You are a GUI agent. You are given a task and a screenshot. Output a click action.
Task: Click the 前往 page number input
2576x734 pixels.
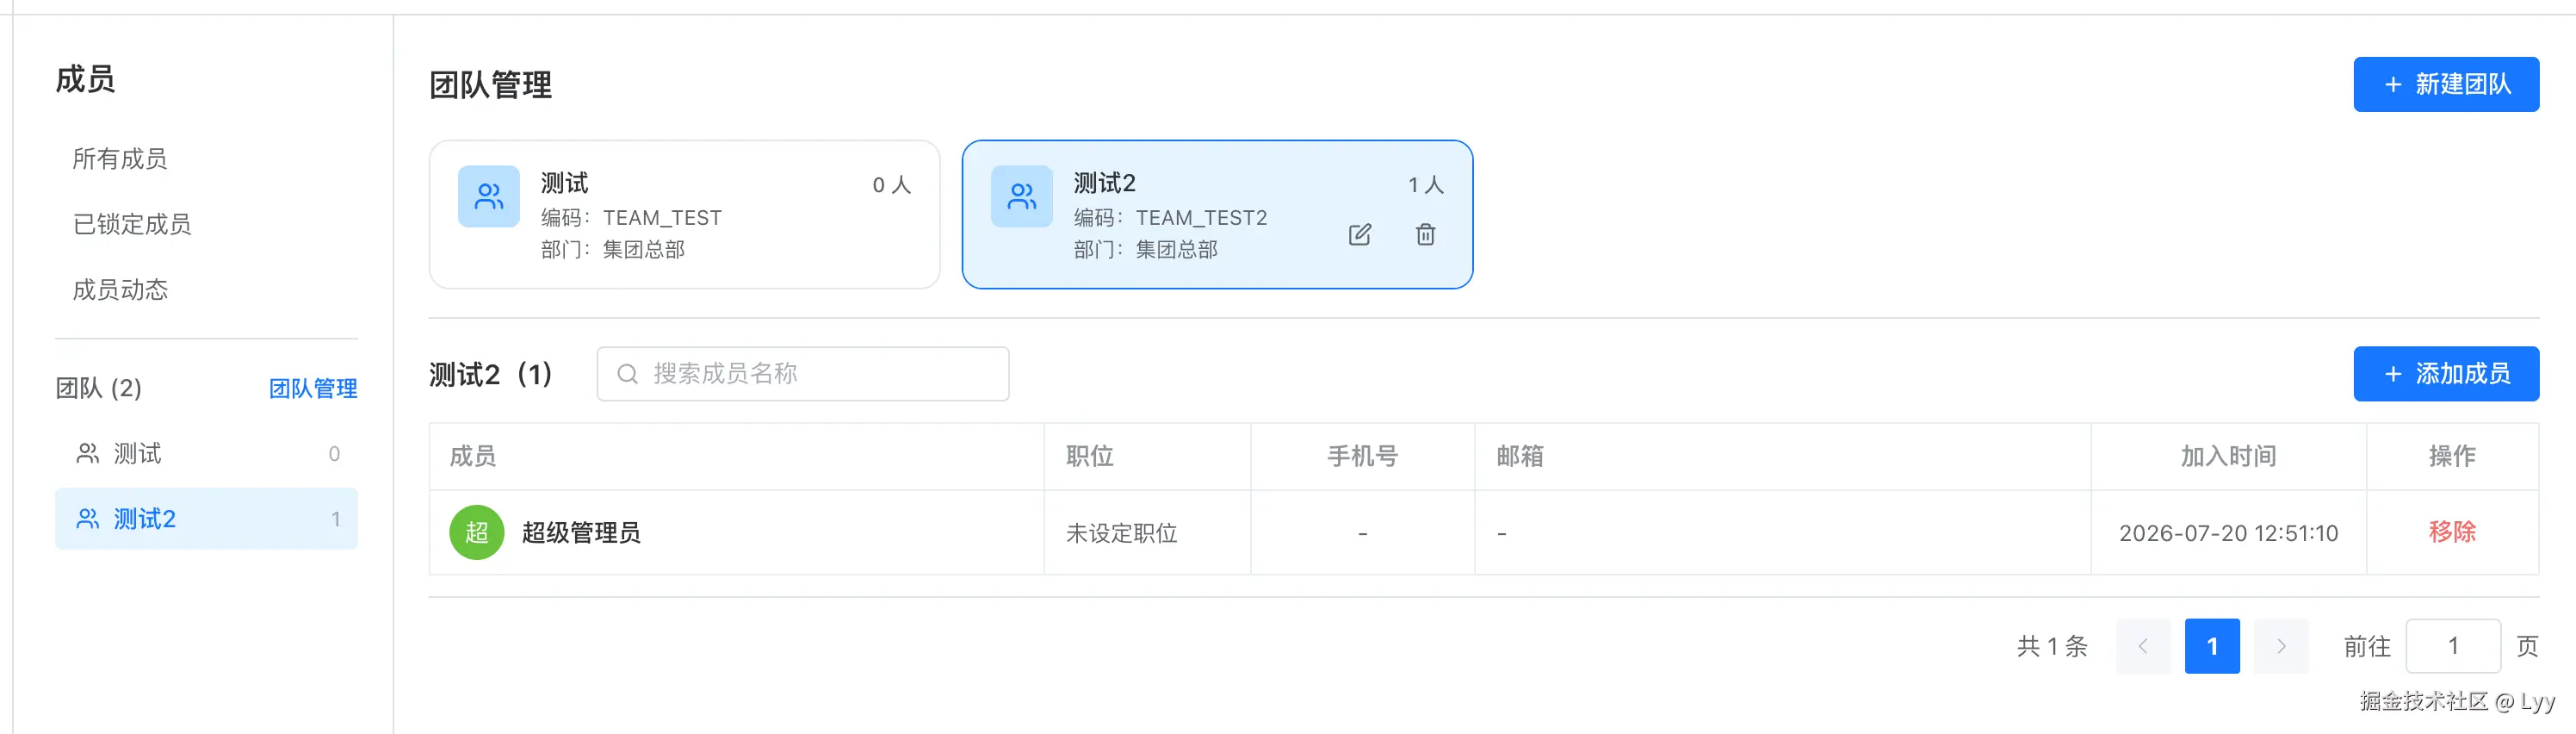pyautogui.click(x=2453, y=646)
